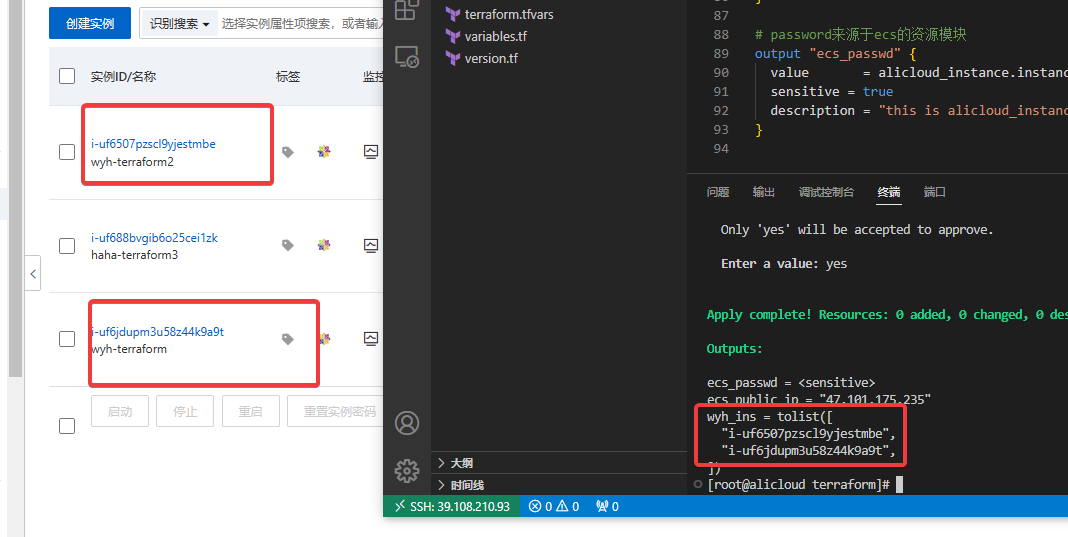Click the 创建实例 button
The width and height of the screenshot is (1068, 537).
pos(90,23)
